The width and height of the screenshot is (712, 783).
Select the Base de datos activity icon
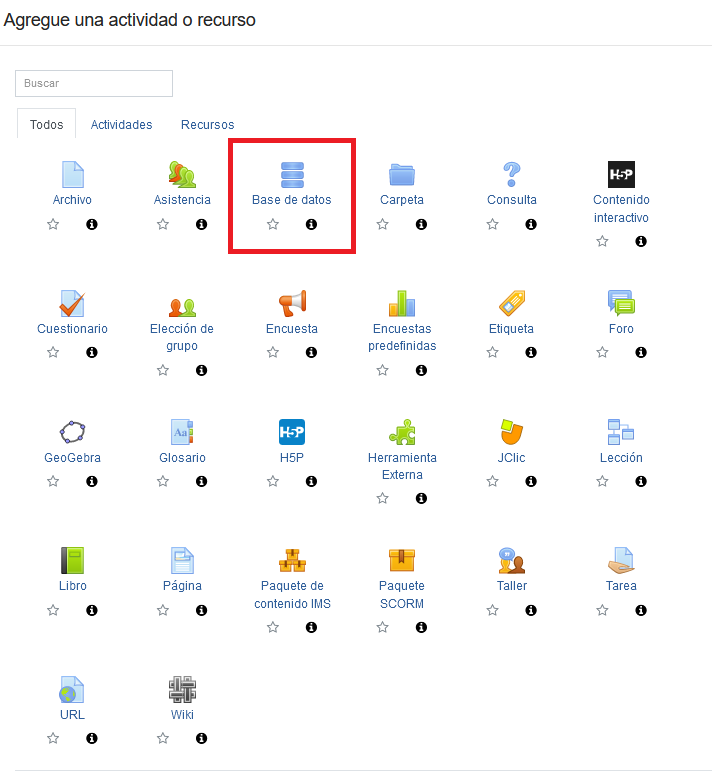(292, 174)
